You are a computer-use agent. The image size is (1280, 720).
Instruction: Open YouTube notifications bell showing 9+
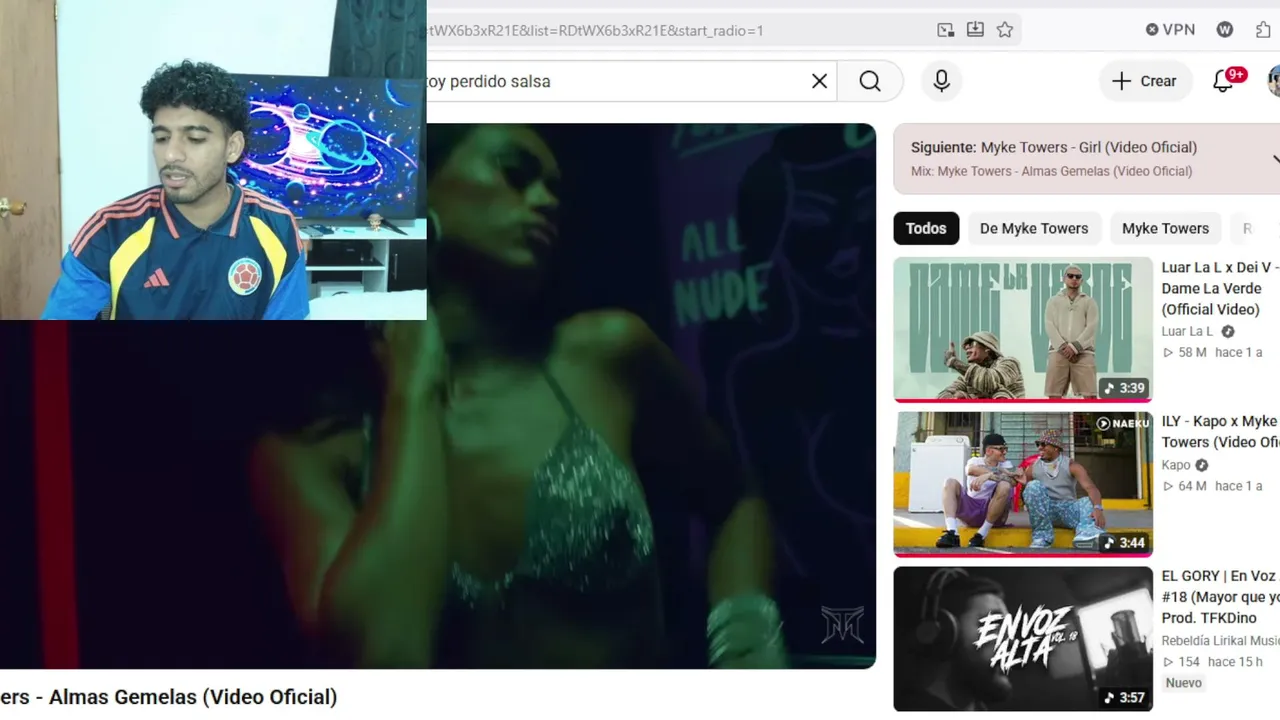pos(1224,81)
